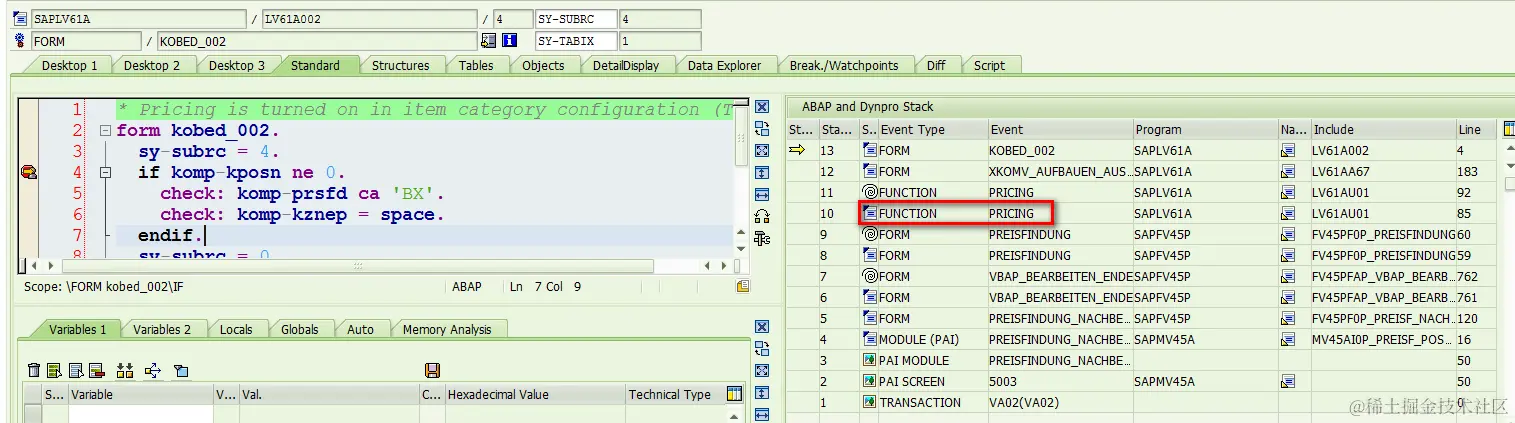Click the info icon beside KOBED_002 field
1515x423 pixels.
(509, 41)
